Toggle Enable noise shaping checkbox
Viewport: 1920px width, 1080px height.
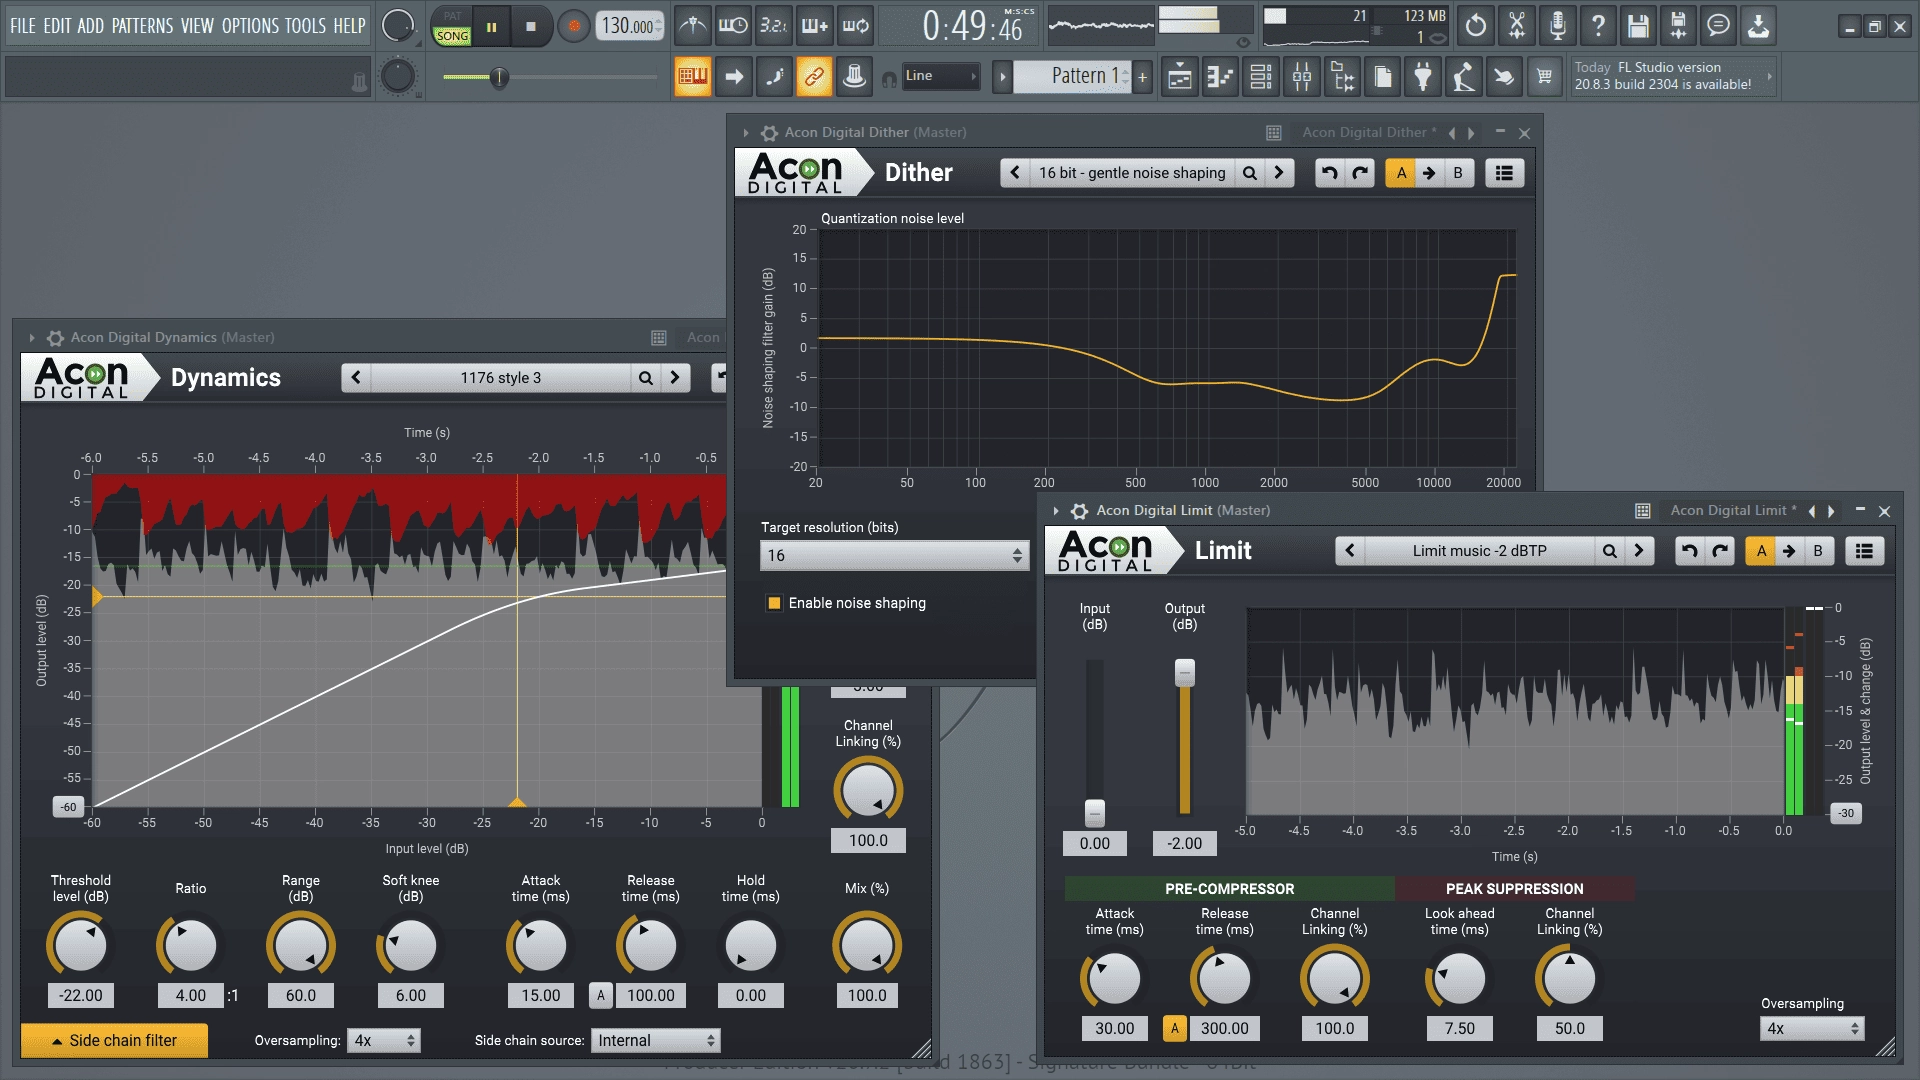(774, 603)
